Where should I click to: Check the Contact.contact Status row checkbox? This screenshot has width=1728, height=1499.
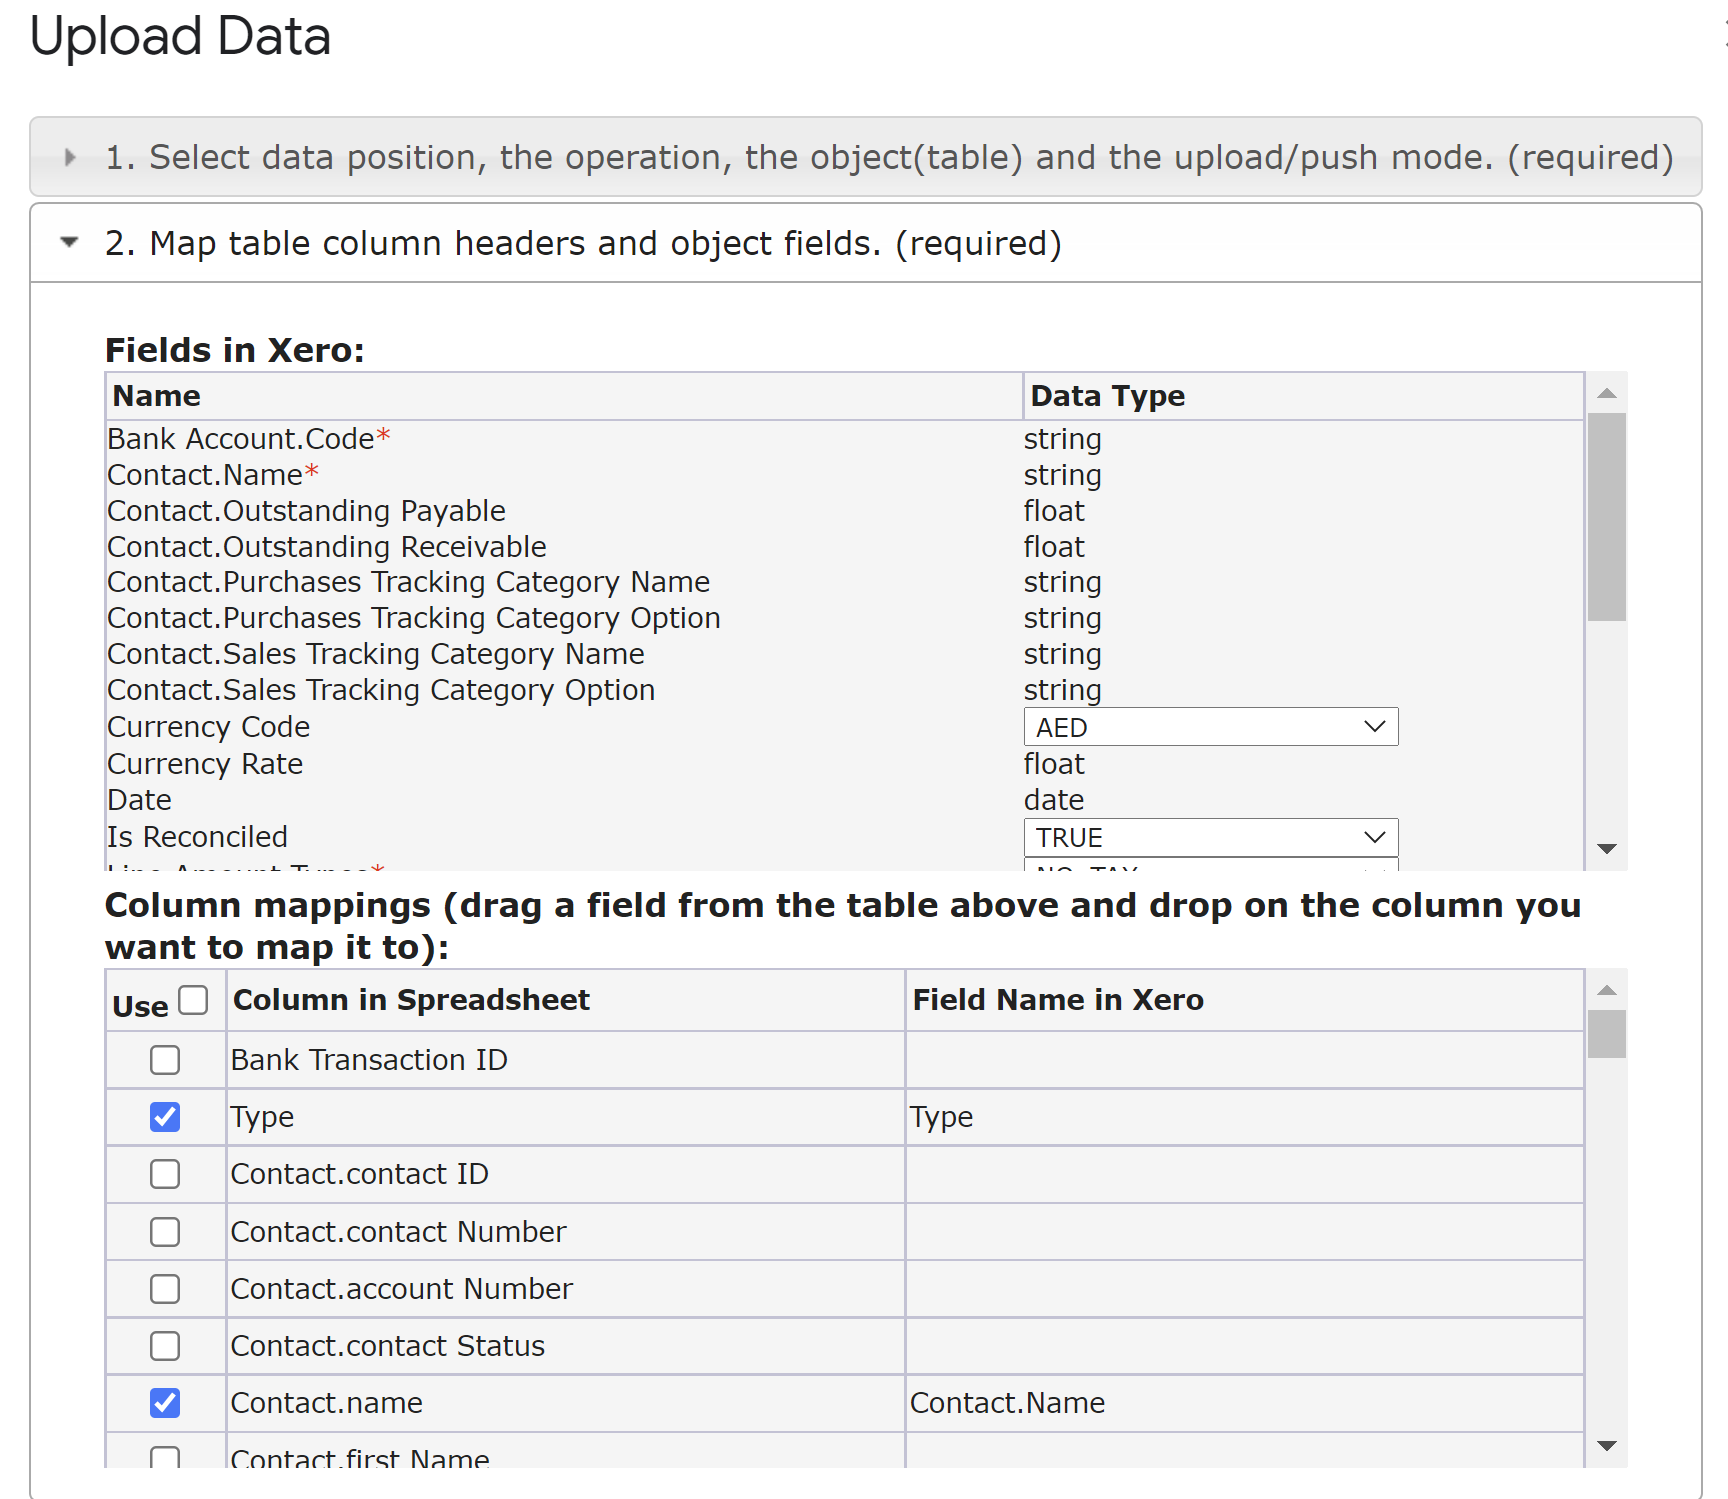(165, 1346)
